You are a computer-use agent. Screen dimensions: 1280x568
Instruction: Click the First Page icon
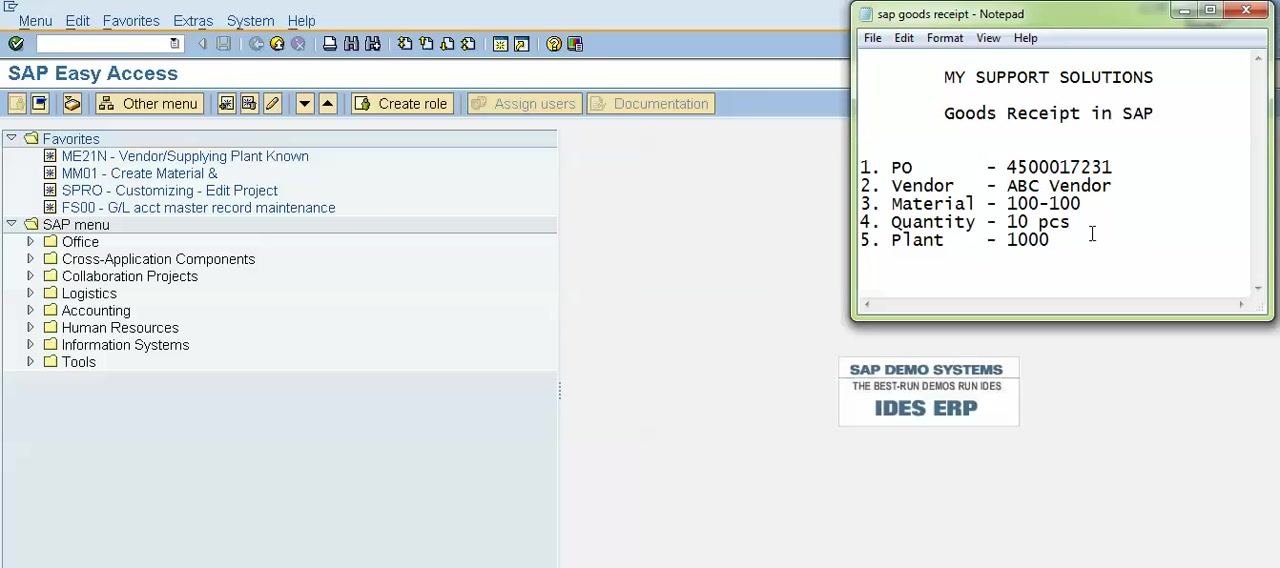405,44
